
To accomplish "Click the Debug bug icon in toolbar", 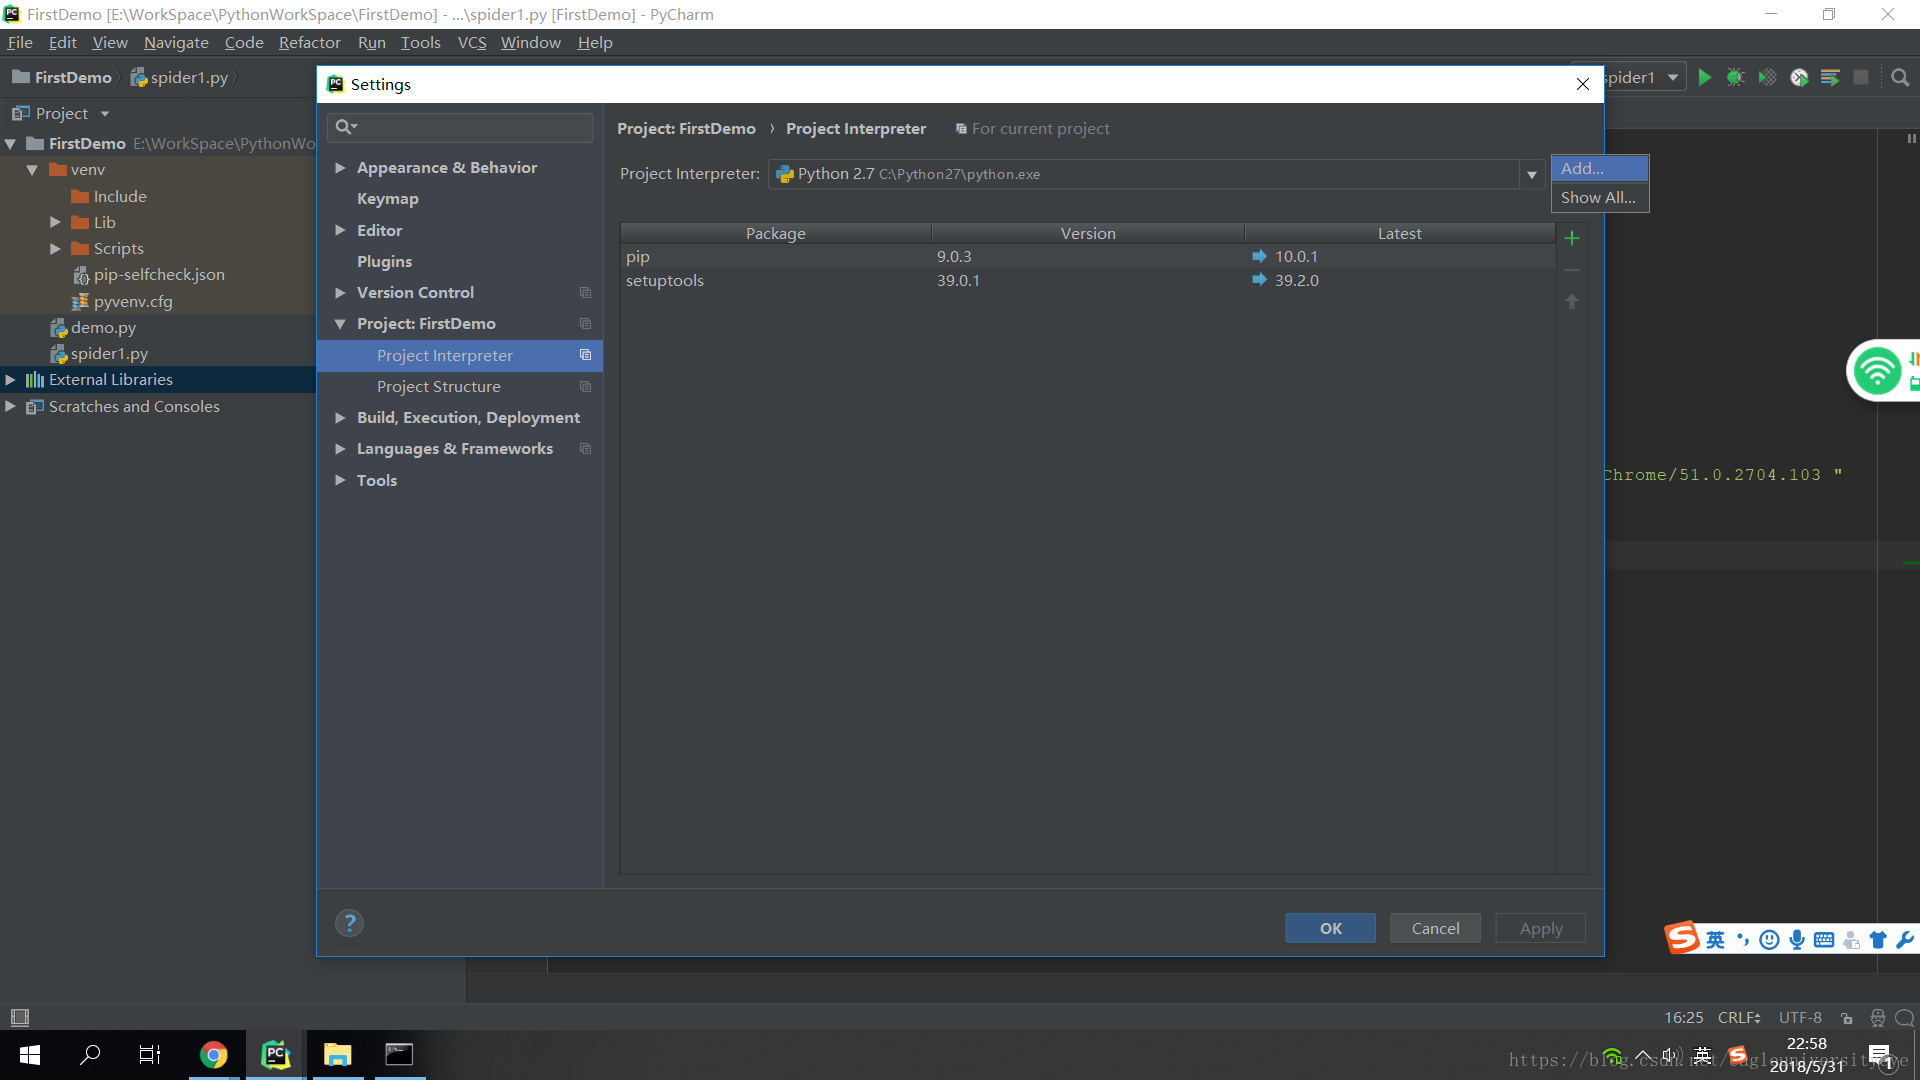I will pyautogui.click(x=1736, y=77).
